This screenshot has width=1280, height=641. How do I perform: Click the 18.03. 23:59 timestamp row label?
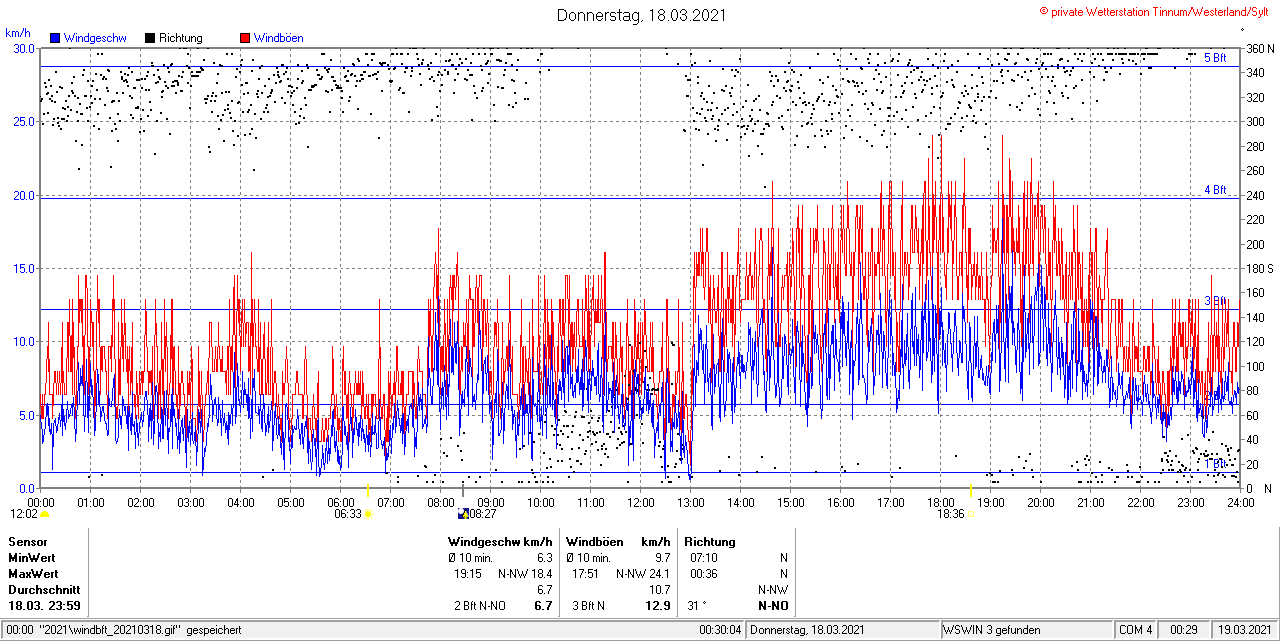pyautogui.click(x=45, y=606)
